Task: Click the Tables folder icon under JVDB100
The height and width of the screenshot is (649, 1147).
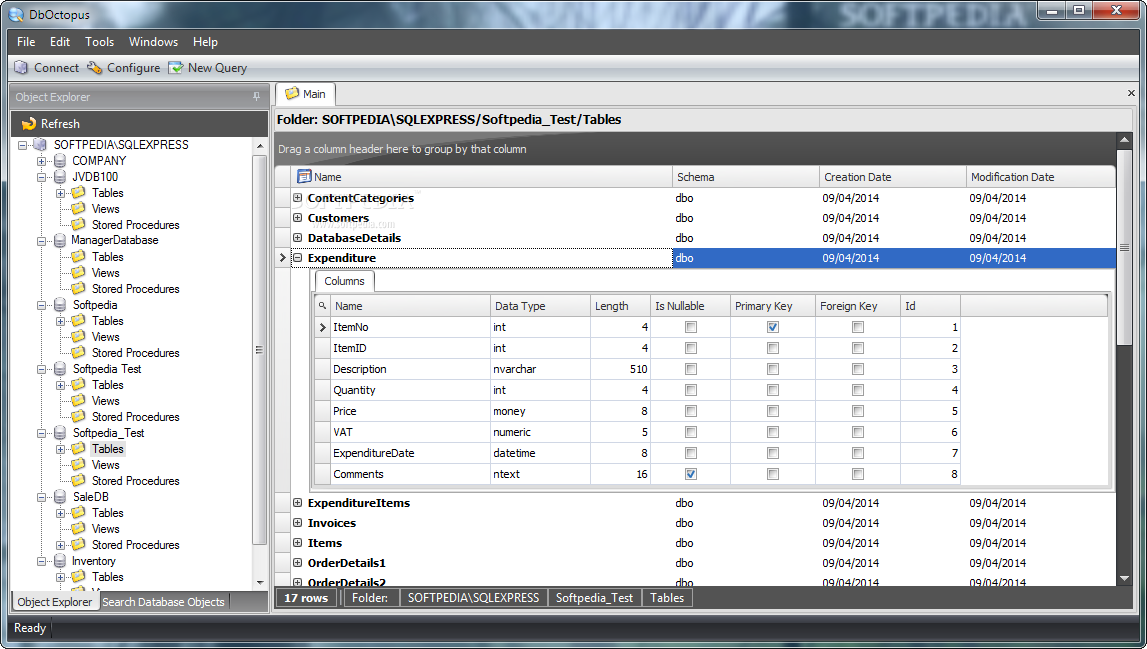Action: [x=78, y=192]
